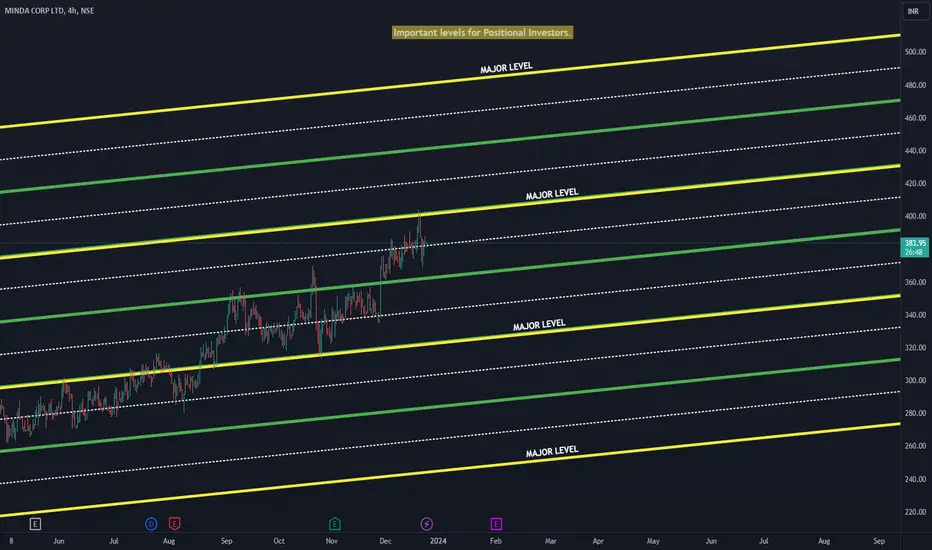Click the 360.00 price axis label
This screenshot has height=550, width=932.
click(915, 282)
